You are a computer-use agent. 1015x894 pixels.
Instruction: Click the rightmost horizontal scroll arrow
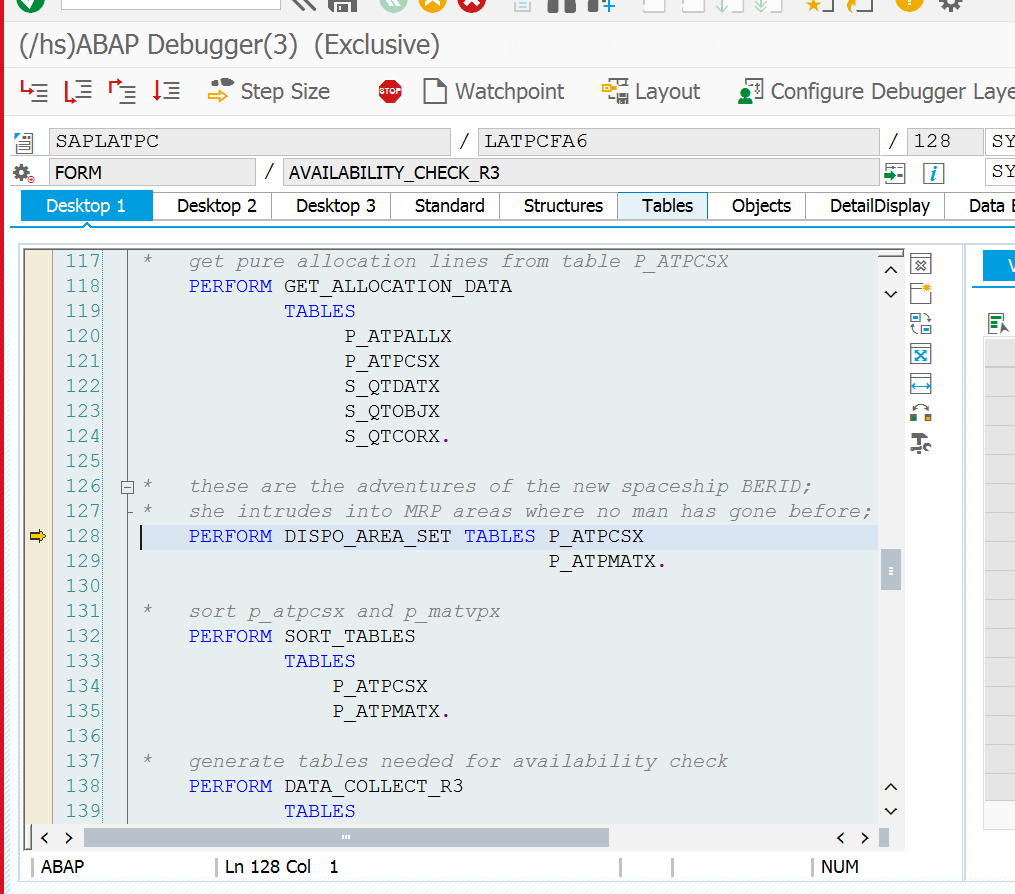coord(865,838)
